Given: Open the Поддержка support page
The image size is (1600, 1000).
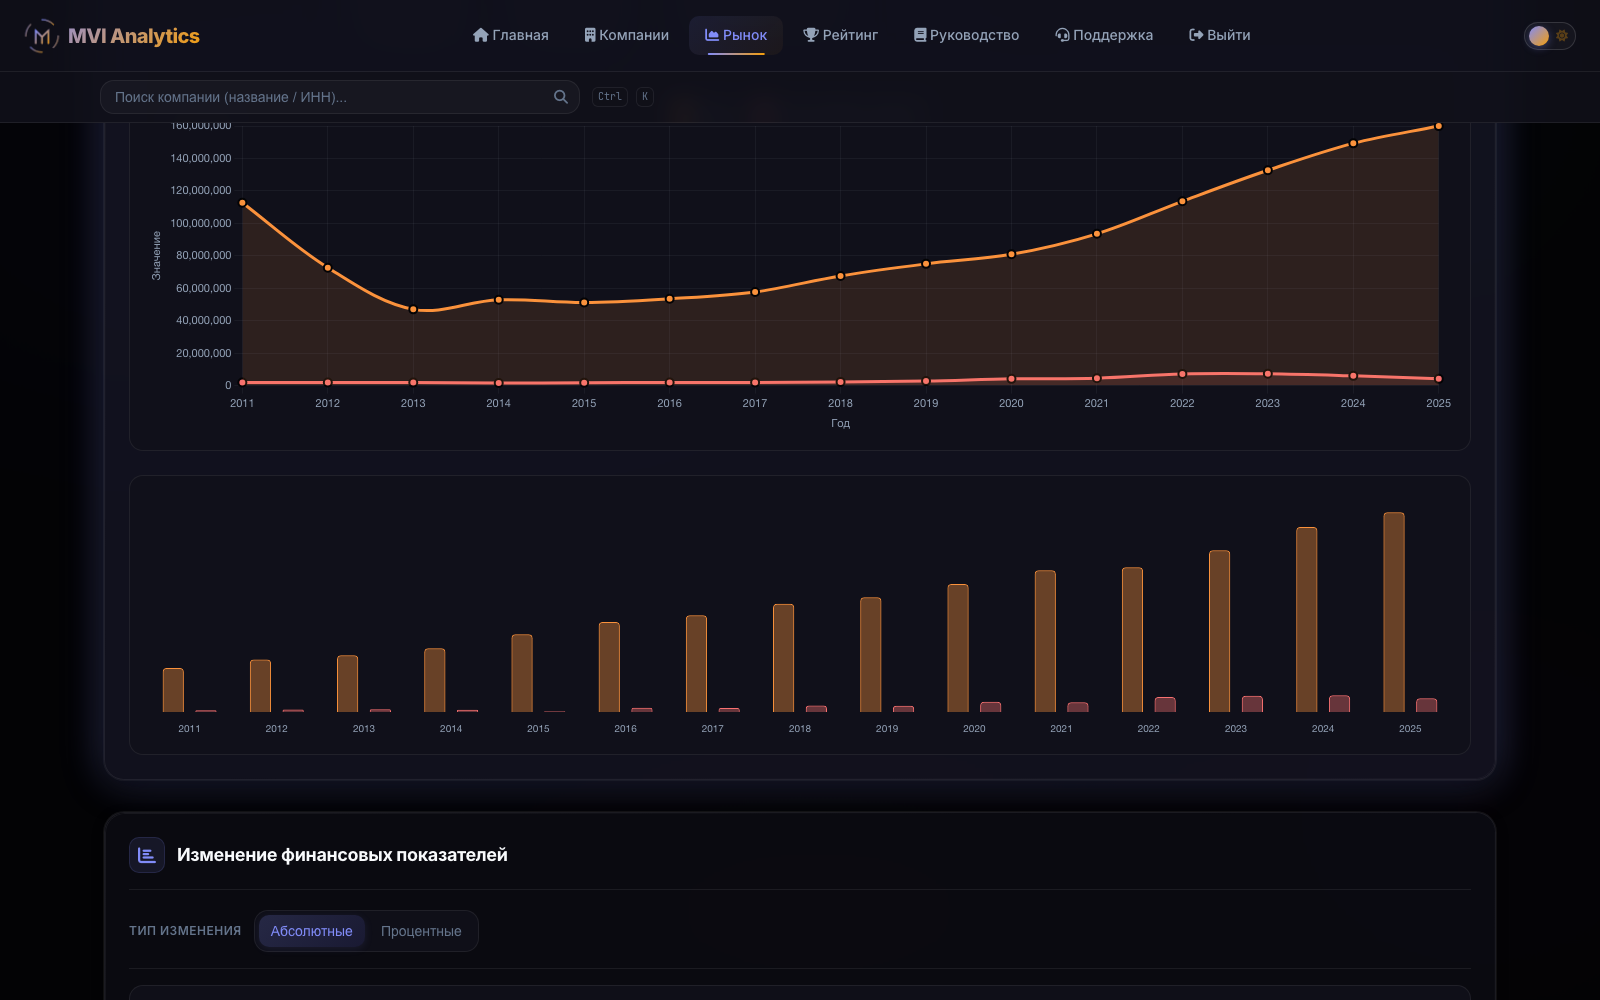Looking at the screenshot, I should tap(1104, 35).
